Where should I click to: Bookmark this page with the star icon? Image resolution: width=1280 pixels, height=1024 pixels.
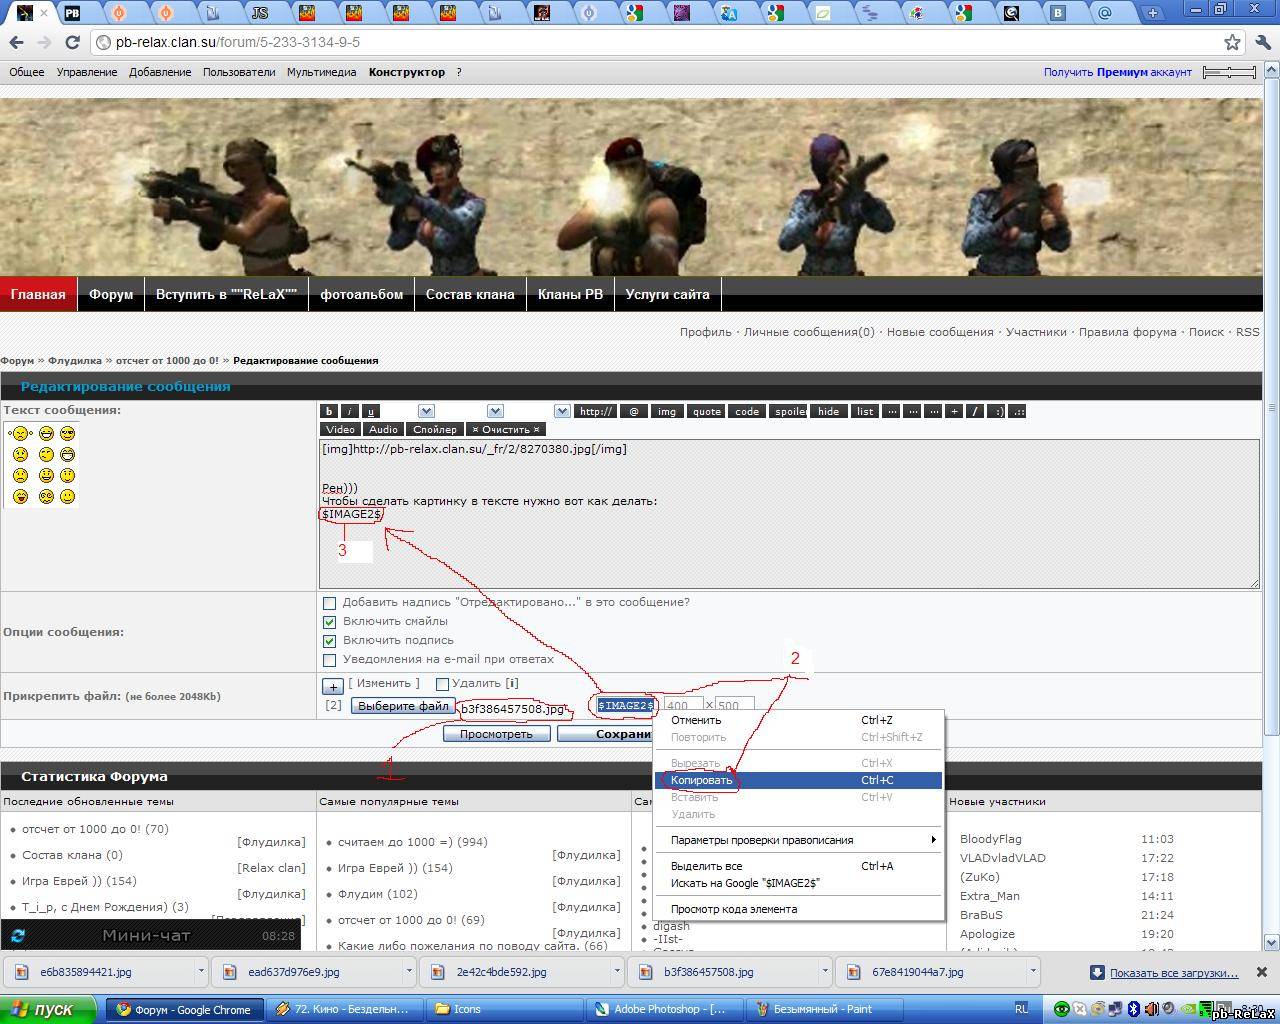point(1233,42)
